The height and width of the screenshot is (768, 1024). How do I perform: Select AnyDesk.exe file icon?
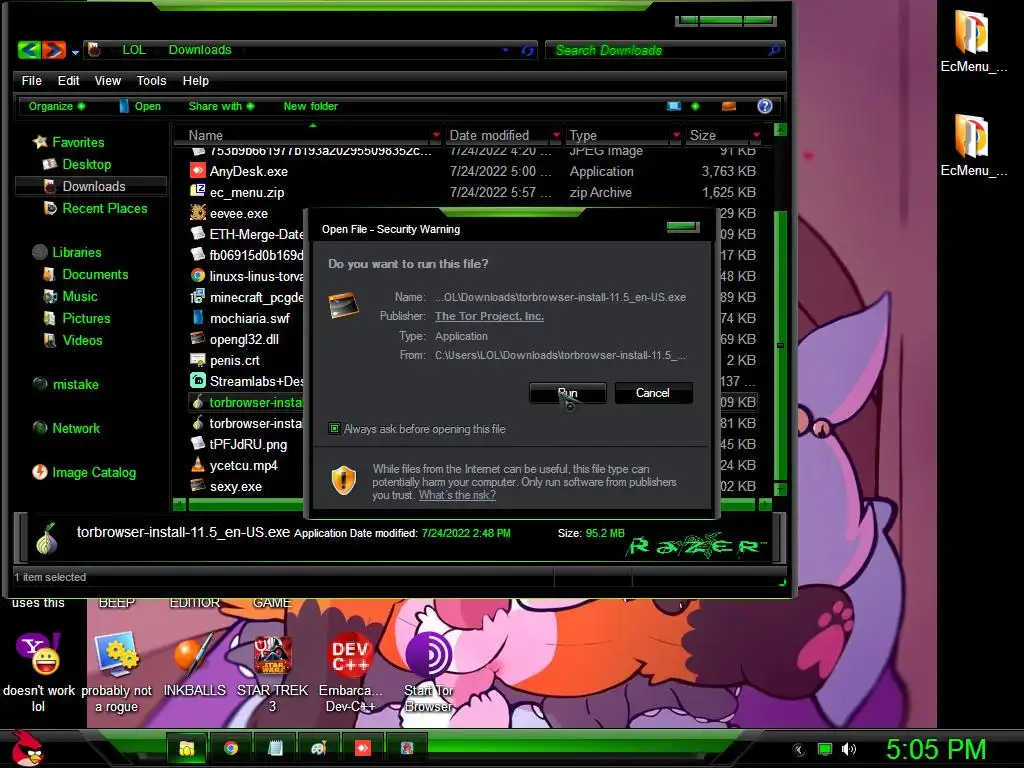click(198, 171)
